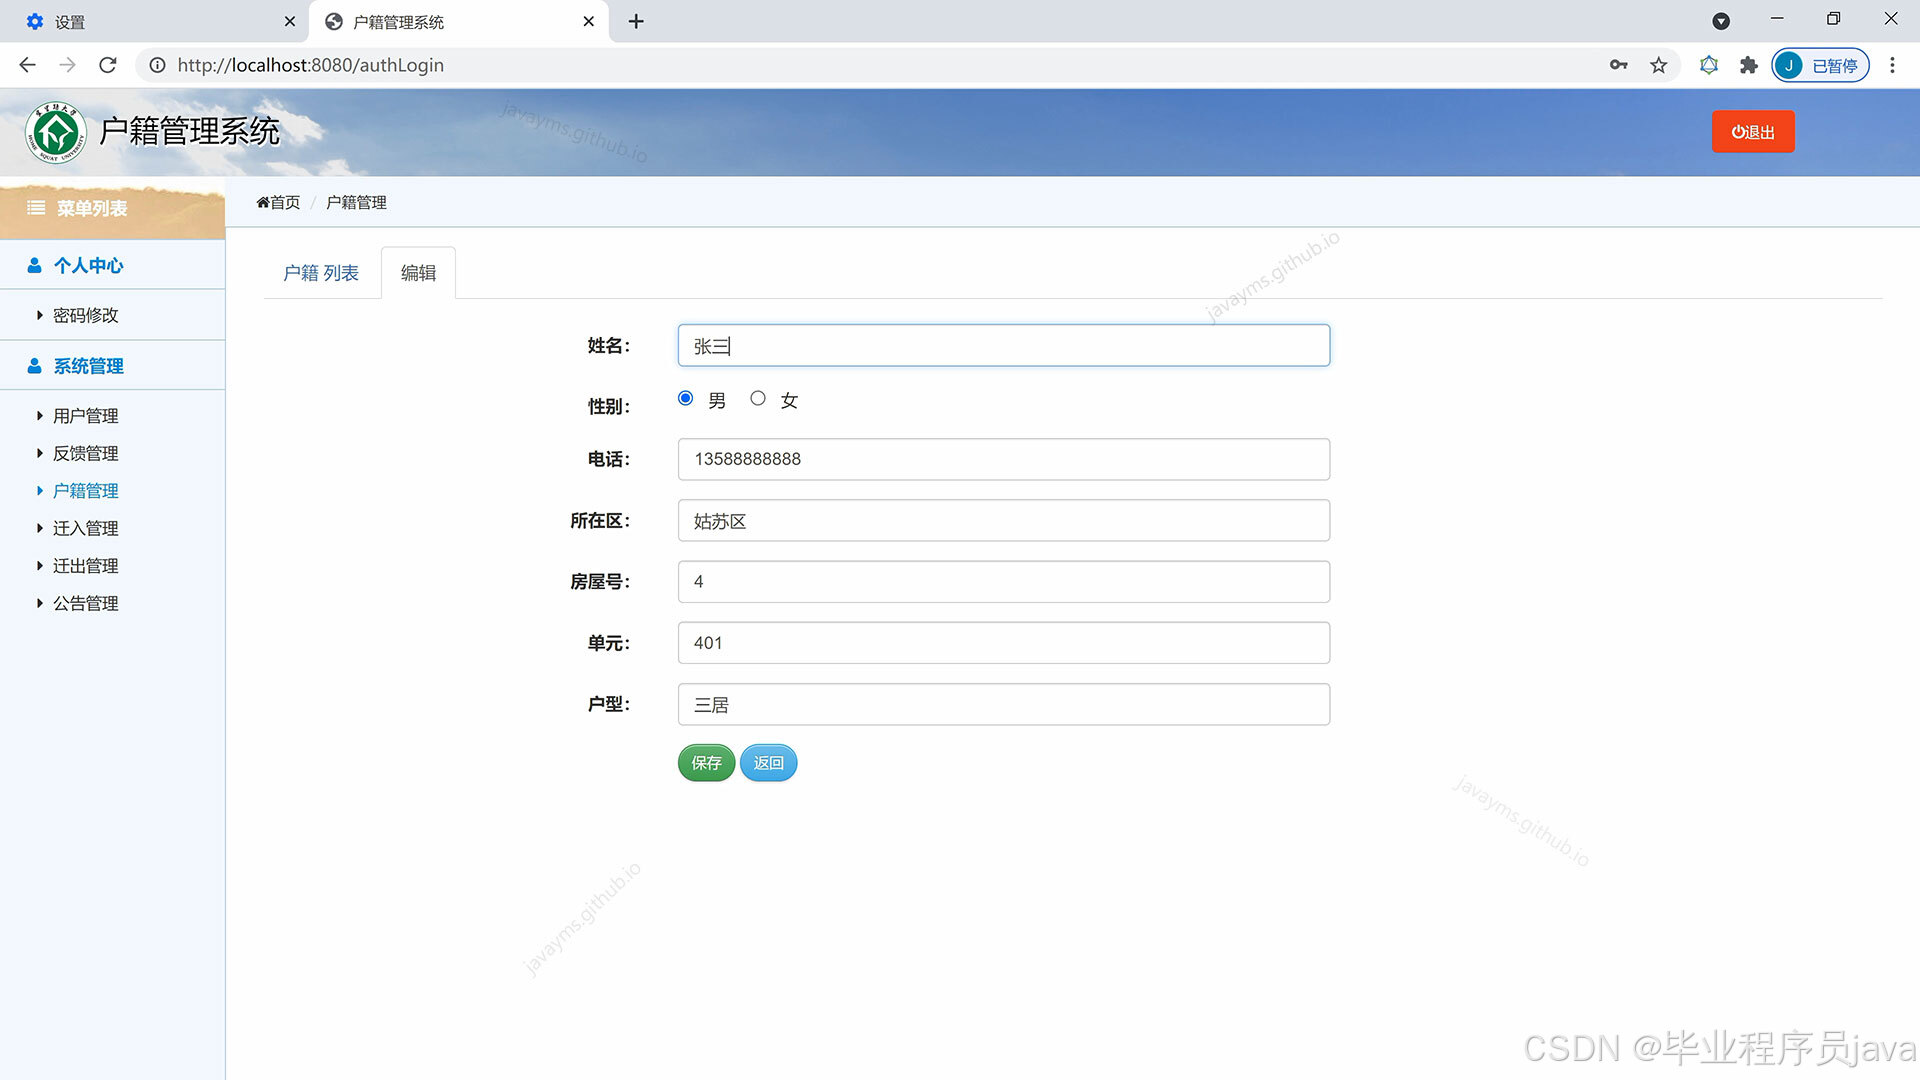Viewport: 1920px width, 1080px height.
Task: Click the arrow beside 用户管理
Action: click(x=40, y=416)
